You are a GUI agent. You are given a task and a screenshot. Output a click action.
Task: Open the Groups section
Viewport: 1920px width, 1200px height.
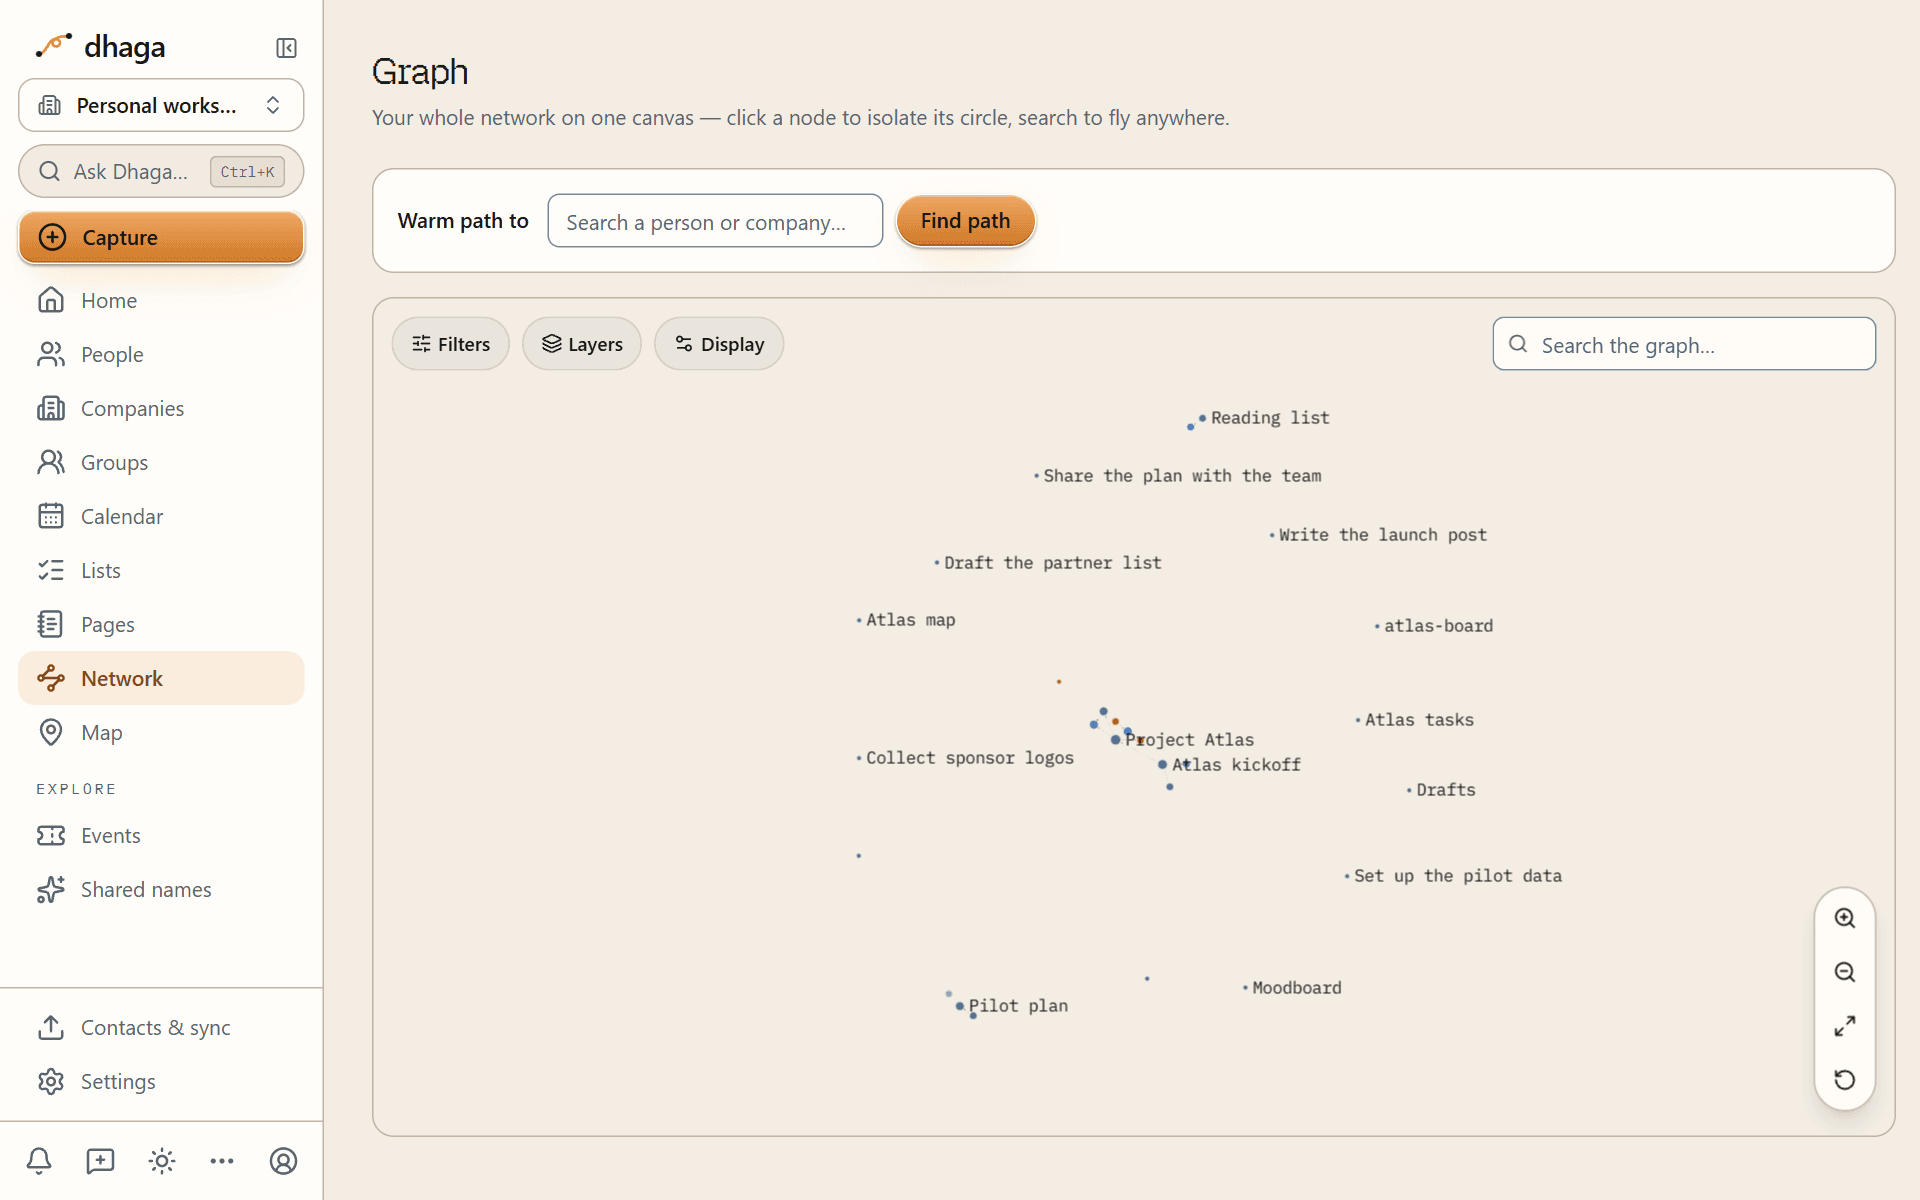coord(161,462)
